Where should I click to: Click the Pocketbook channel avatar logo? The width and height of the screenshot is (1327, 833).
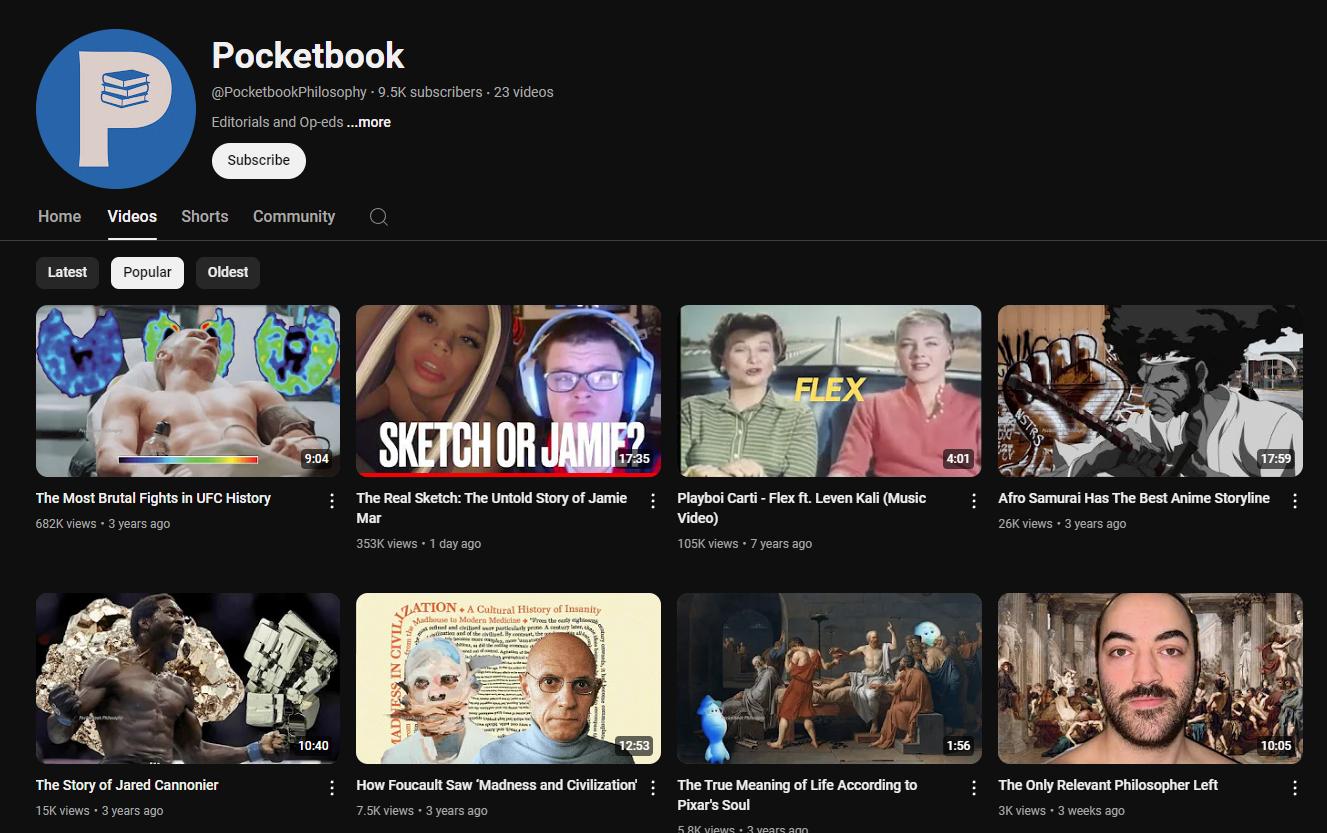tap(116, 109)
